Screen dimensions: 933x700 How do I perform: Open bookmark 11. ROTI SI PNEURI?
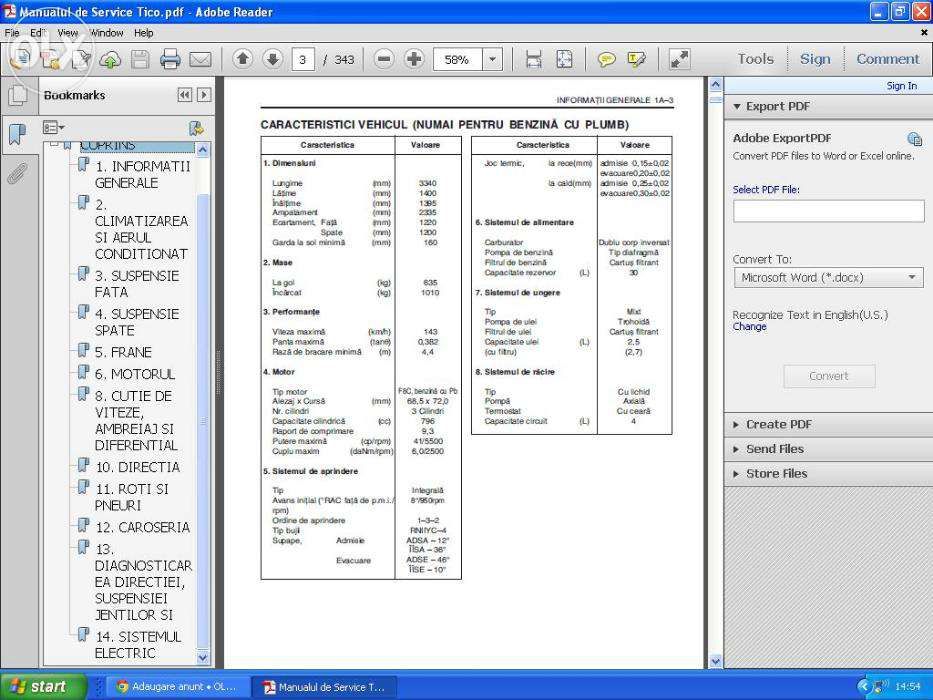point(132,497)
